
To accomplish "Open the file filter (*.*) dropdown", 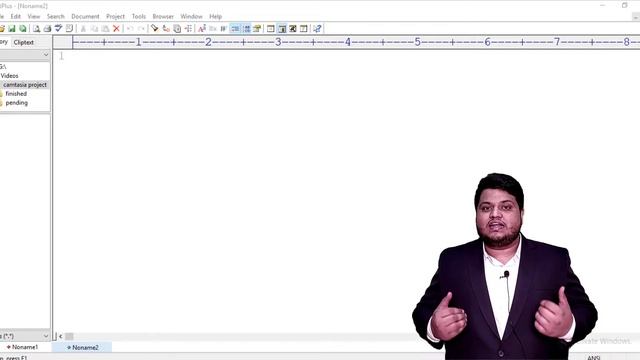I will (x=46, y=336).
